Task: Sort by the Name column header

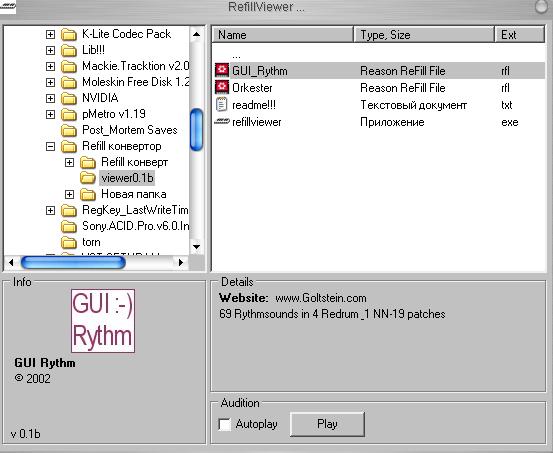Action: [x=283, y=35]
